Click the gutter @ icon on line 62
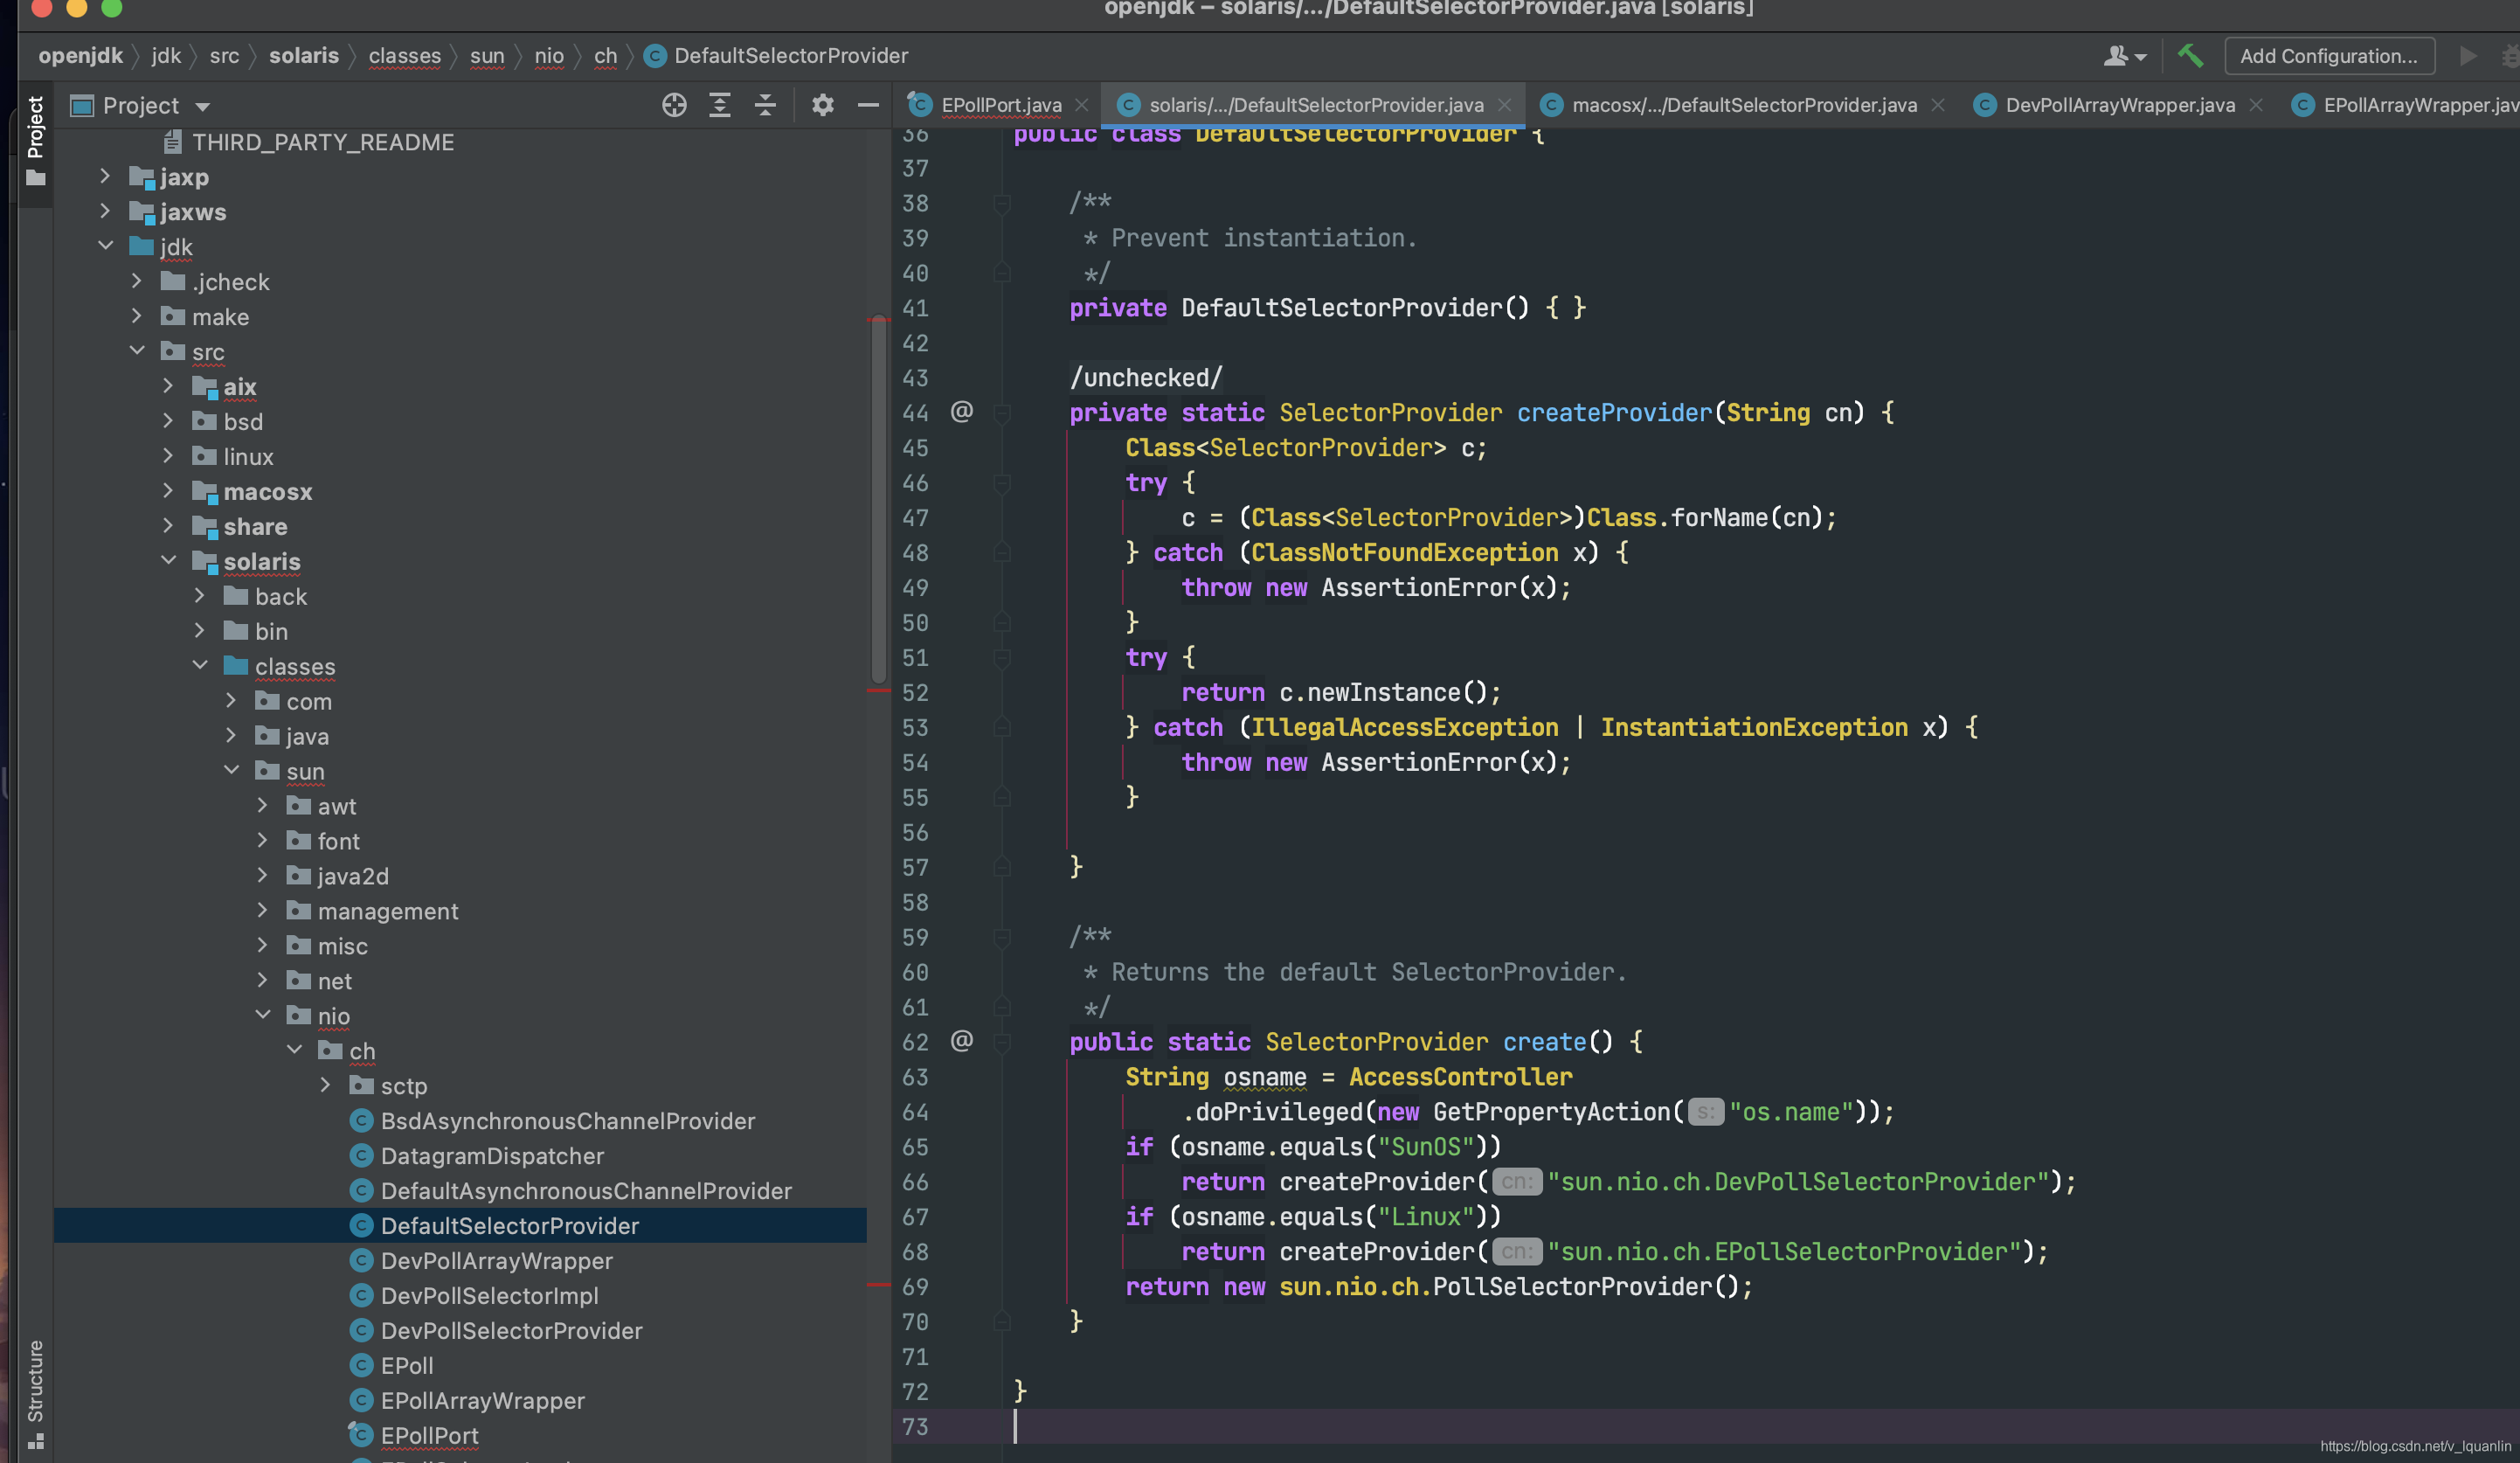2520x1463 pixels. [961, 1041]
